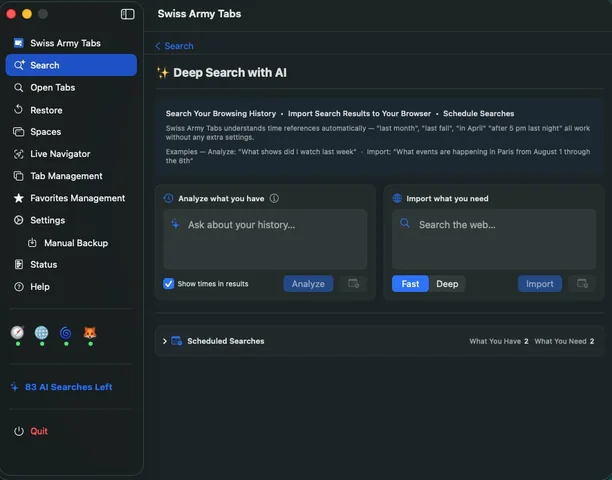The image size is (612, 480).
Task: Click the sparkle icon beside AI Searches Left
Action: (x=14, y=387)
